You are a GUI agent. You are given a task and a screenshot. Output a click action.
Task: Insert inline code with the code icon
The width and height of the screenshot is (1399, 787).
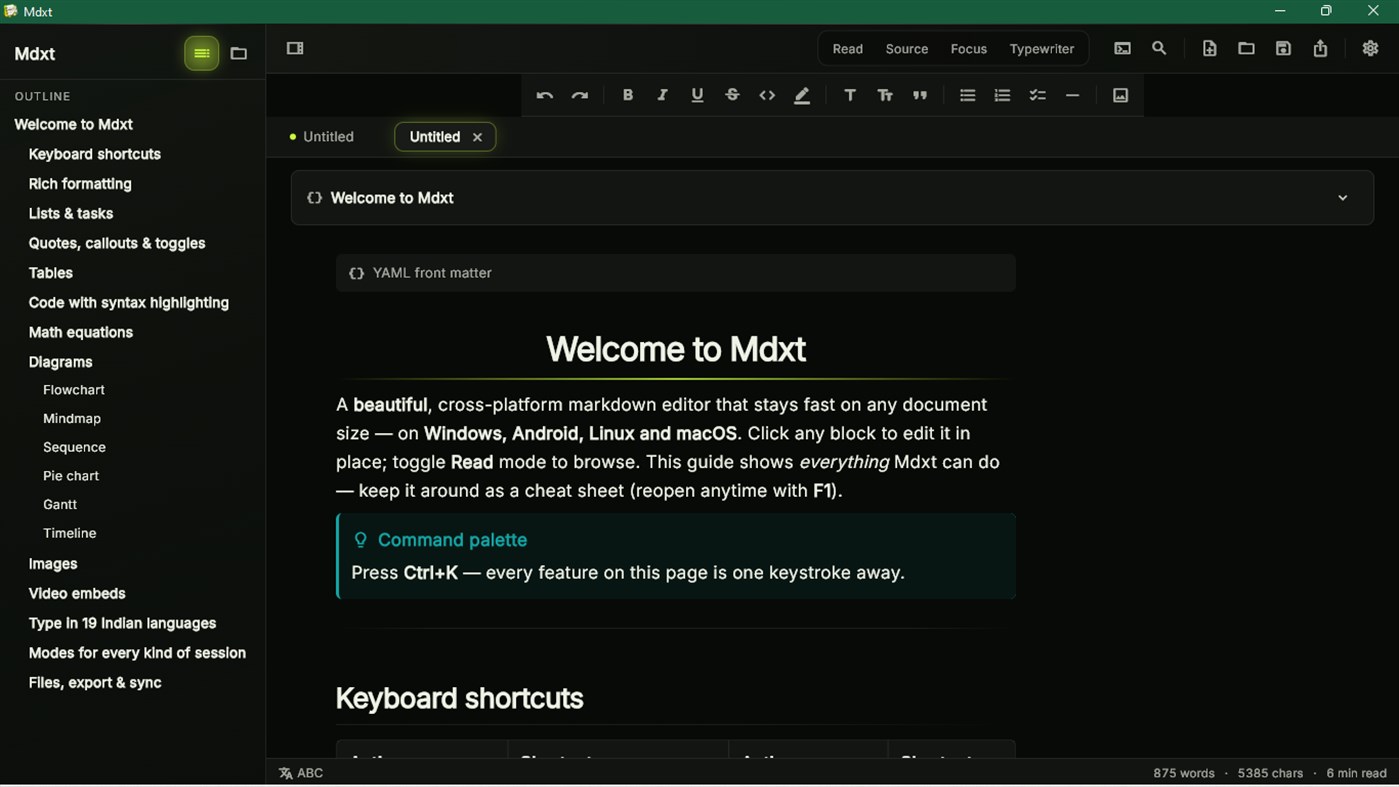click(767, 96)
